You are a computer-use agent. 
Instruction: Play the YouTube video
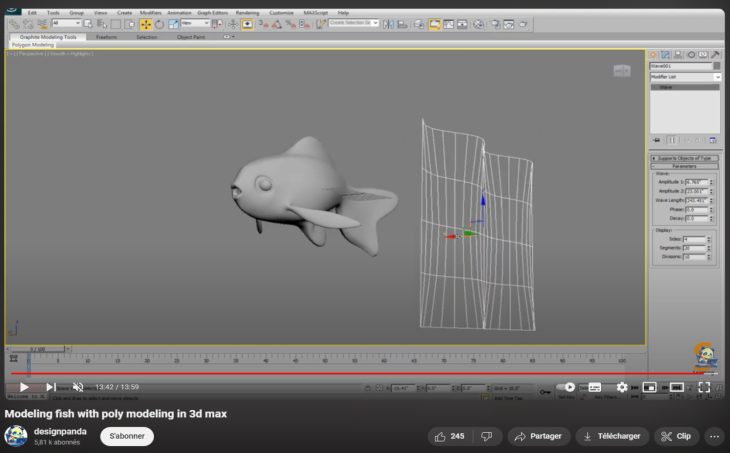pyautogui.click(x=24, y=387)
